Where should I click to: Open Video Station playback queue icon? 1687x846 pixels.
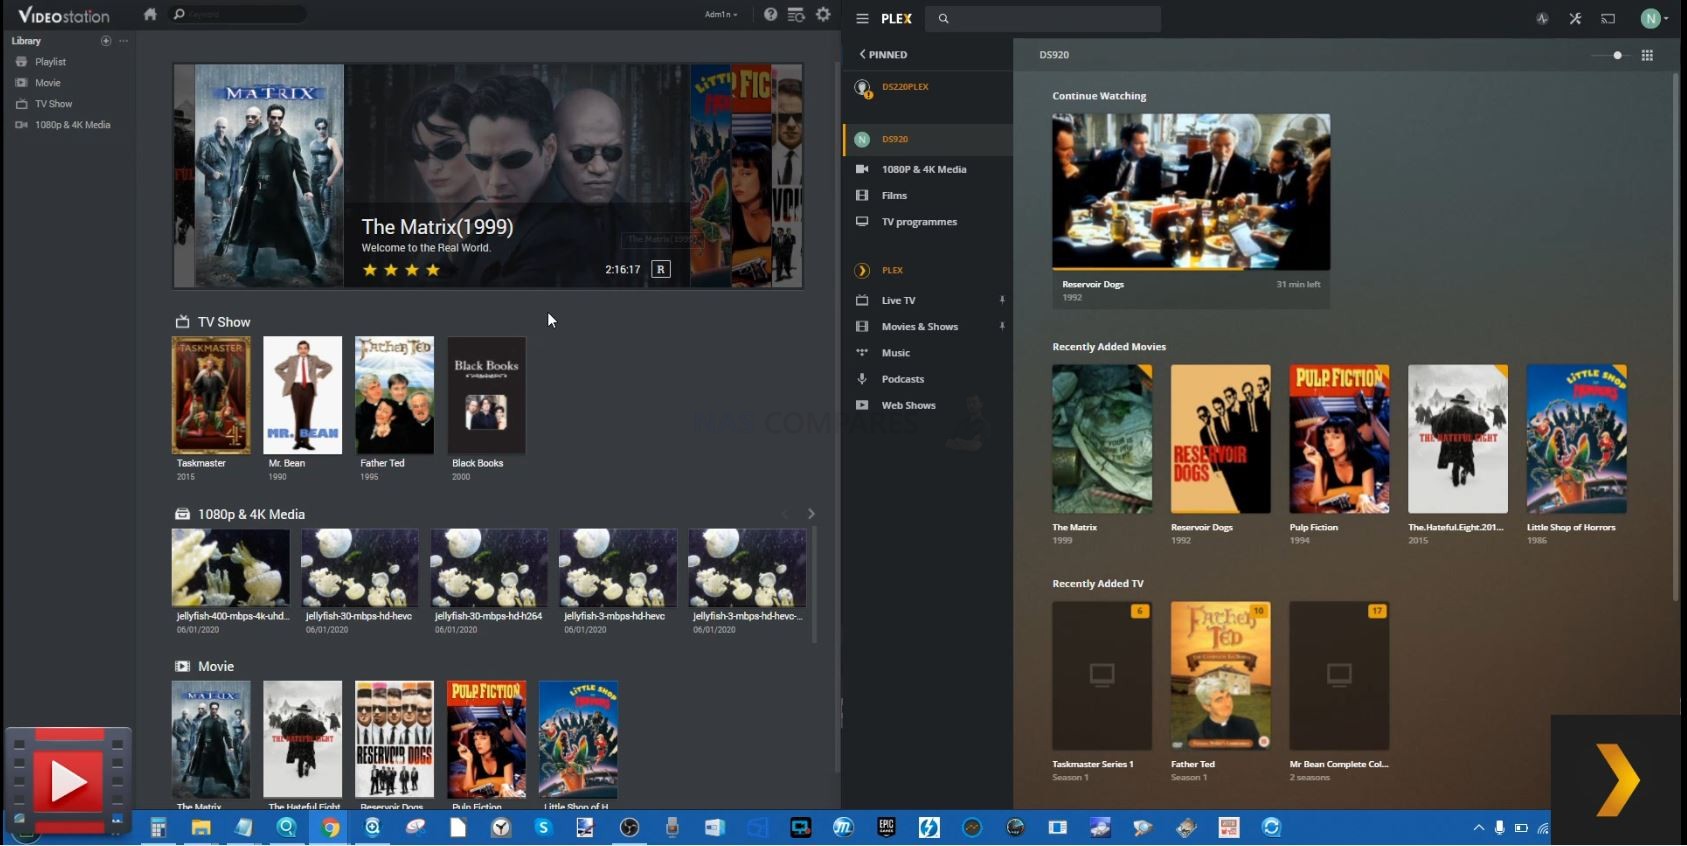pos(796,14)
